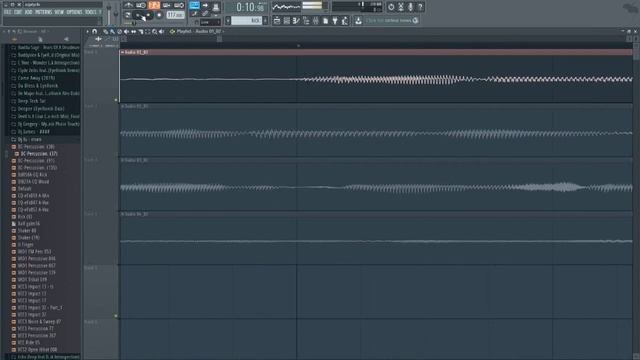
Task: Open the FILE menu
Action: (7, 12)
